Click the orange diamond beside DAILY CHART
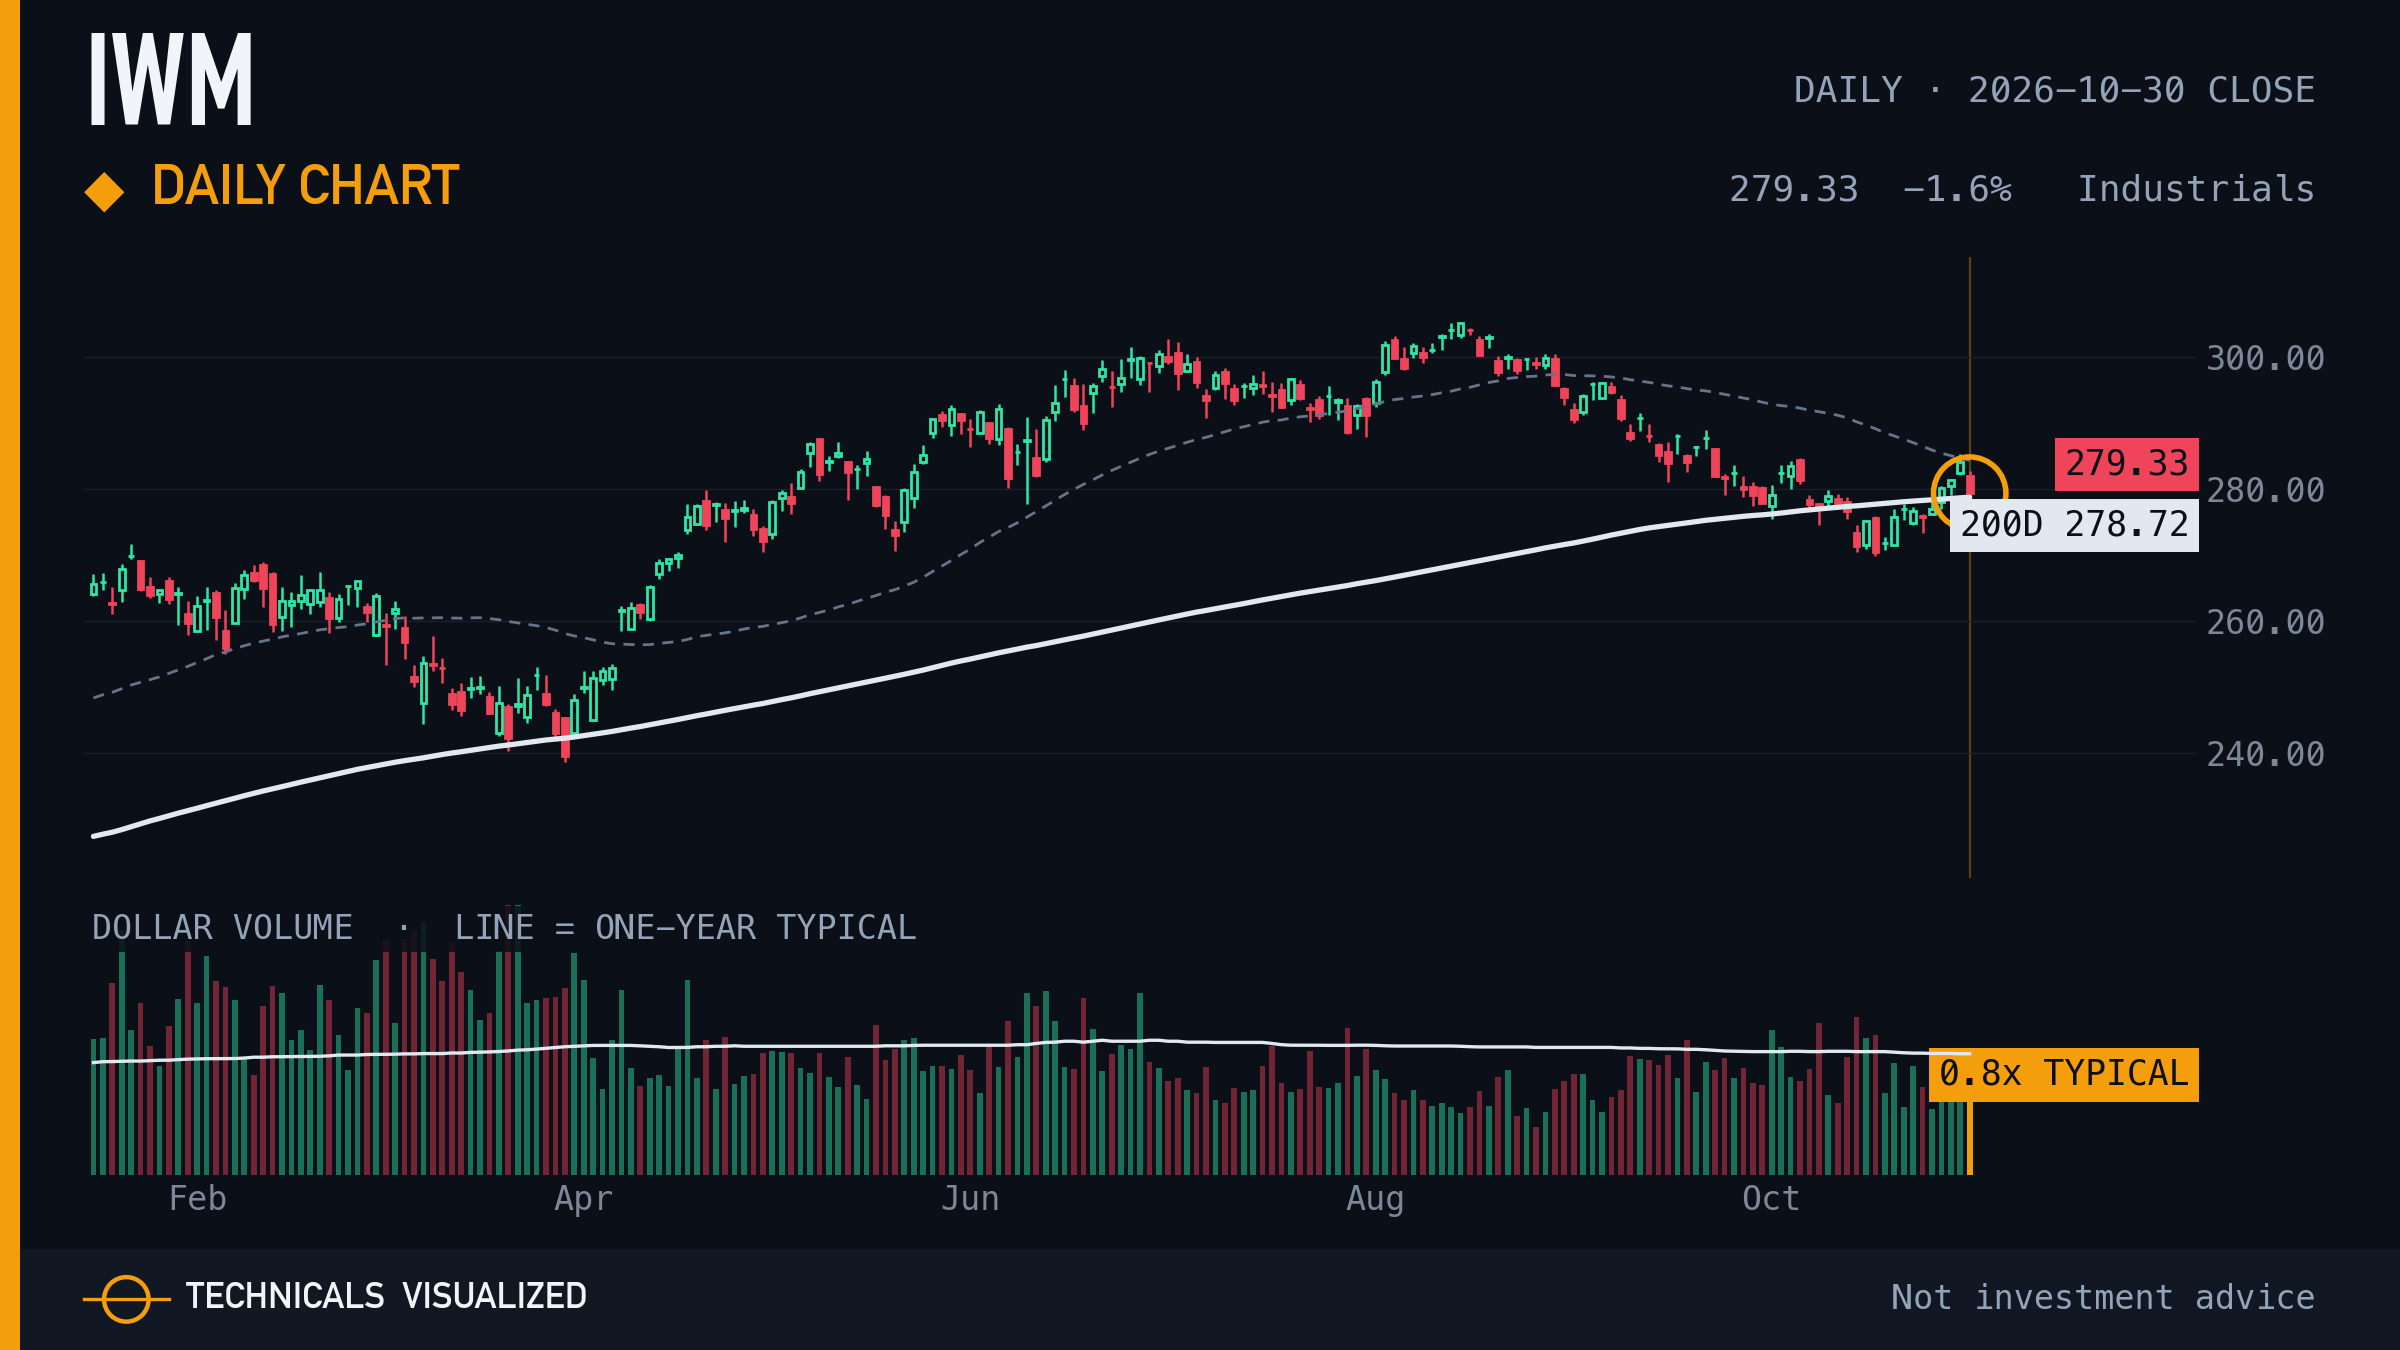 pyautogui.click(x=105, y=192)
